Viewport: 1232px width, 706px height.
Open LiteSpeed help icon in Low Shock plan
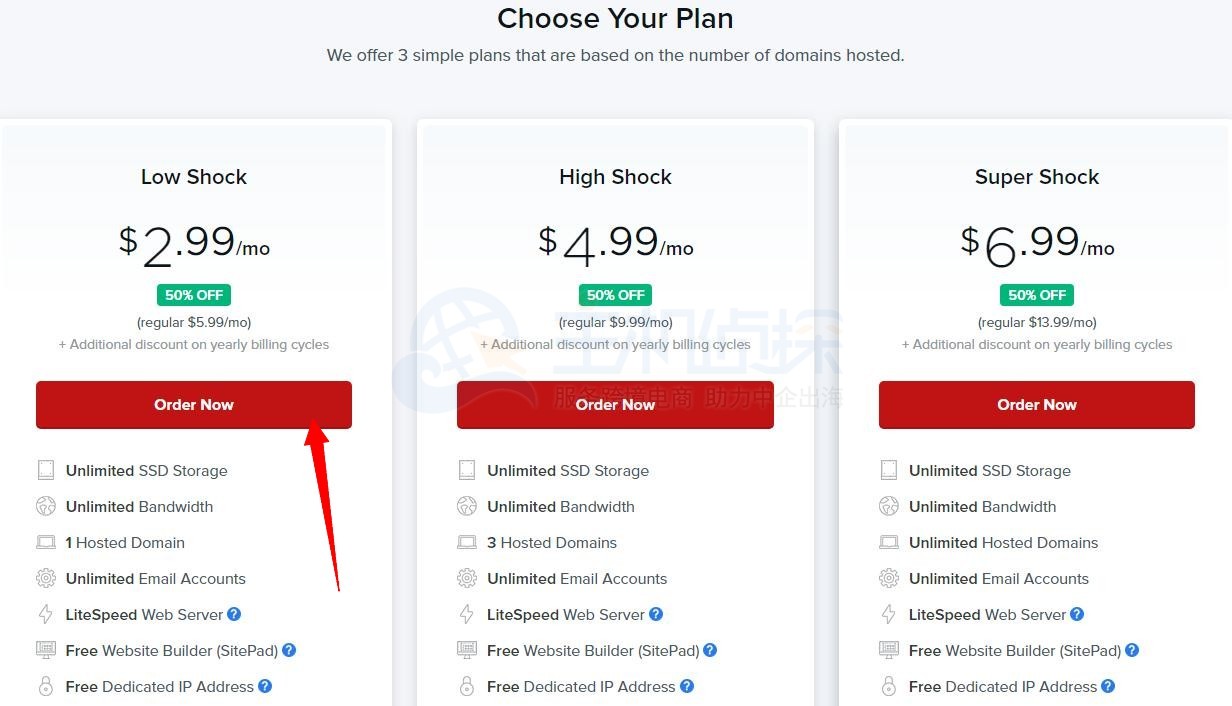(x=234, y=614)
